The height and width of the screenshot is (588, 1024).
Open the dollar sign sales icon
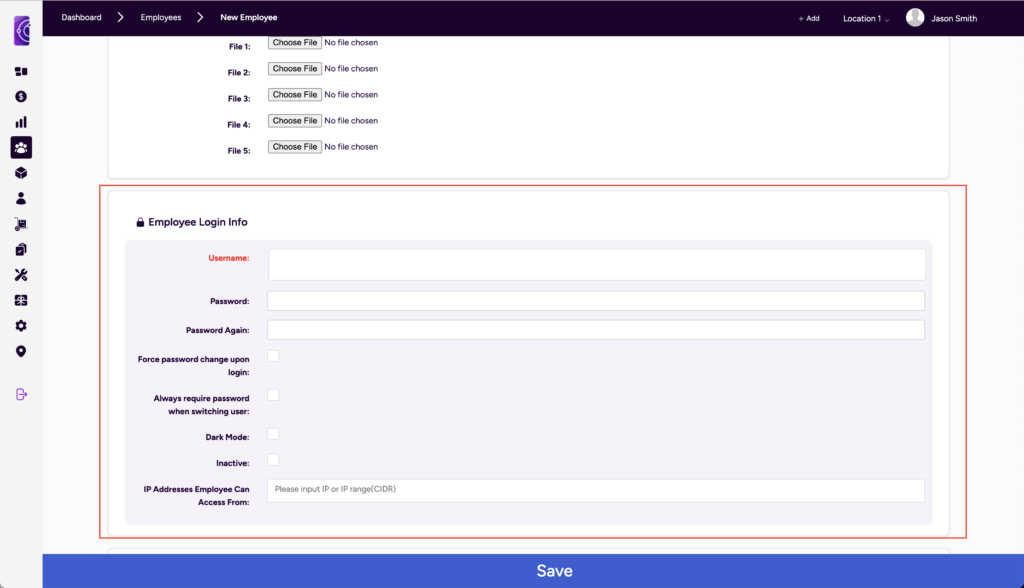tap(21, 97)
